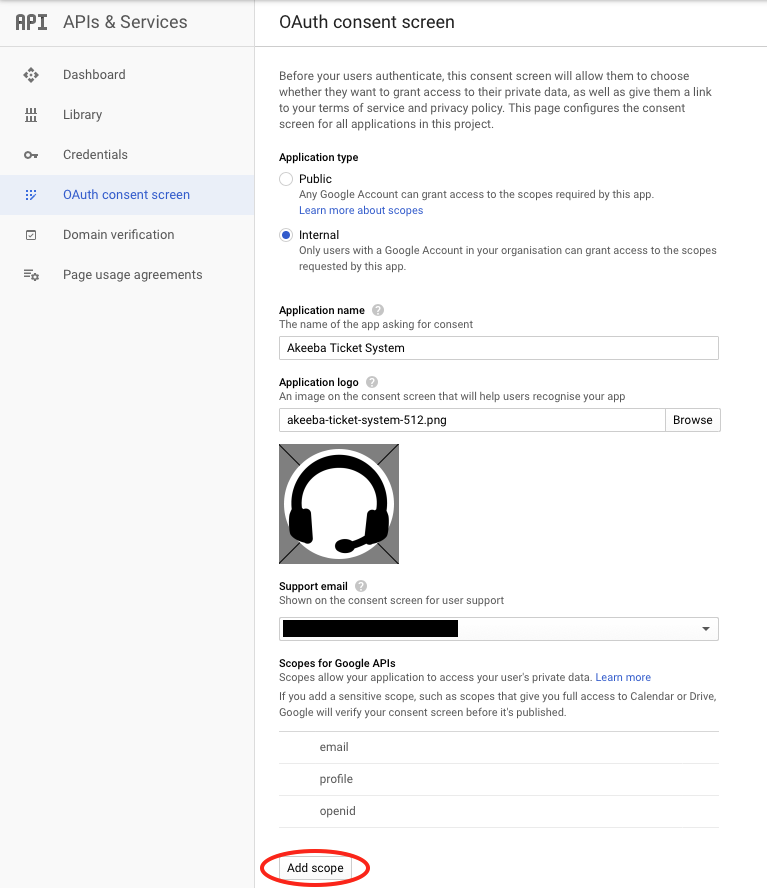Image resolution: width=767 pixels, height=888 pixels.
Task: Click the Dashboard sidebar icon
Action: click(x=31, y=75)
